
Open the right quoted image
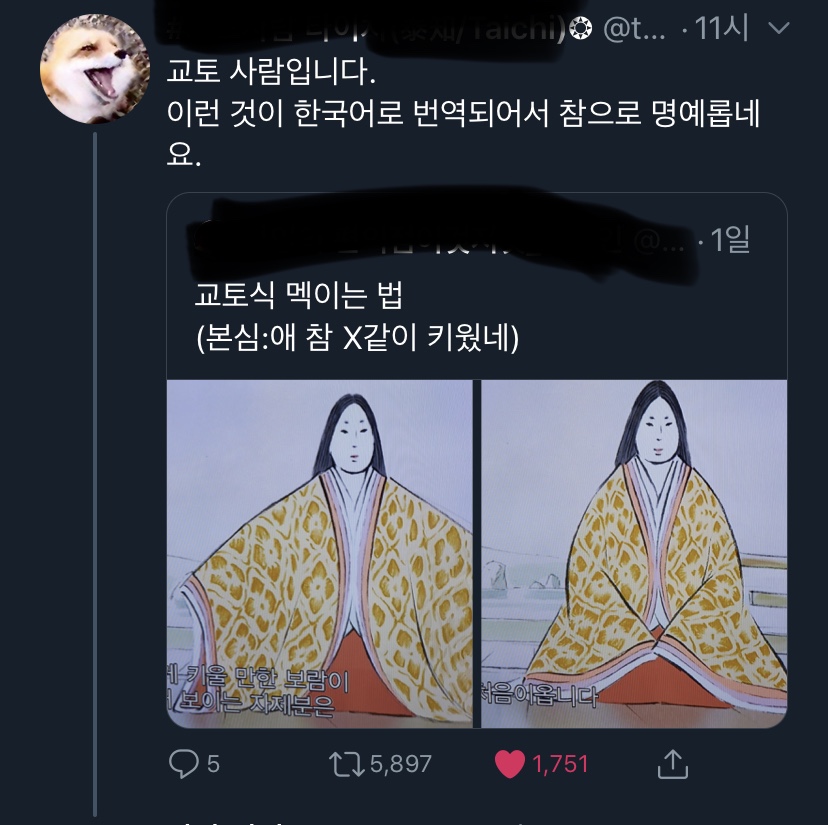click(634, 553)
